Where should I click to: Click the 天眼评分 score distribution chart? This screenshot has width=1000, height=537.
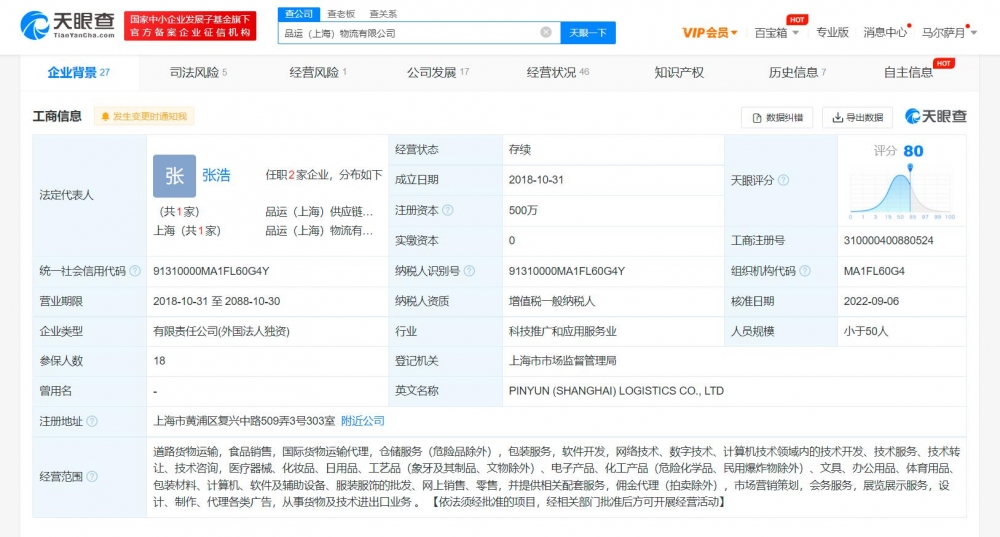[902, 193]
